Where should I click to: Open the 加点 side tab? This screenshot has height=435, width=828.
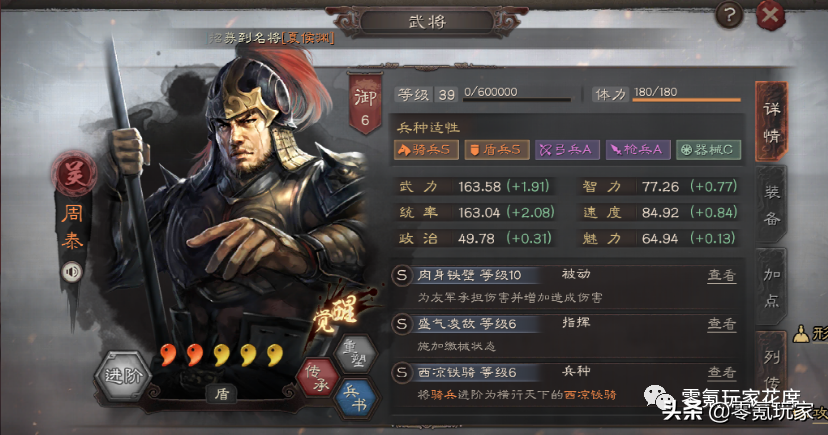point(771,287)
